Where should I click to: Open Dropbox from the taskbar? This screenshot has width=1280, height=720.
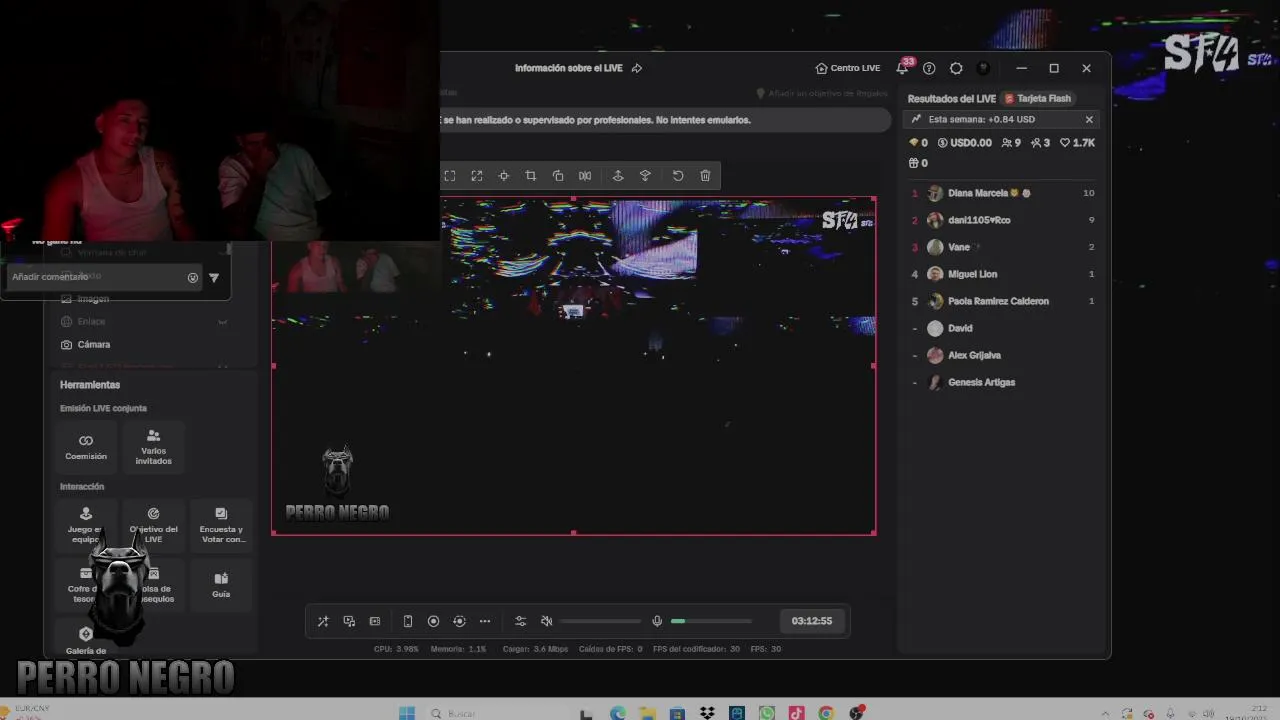708,713
